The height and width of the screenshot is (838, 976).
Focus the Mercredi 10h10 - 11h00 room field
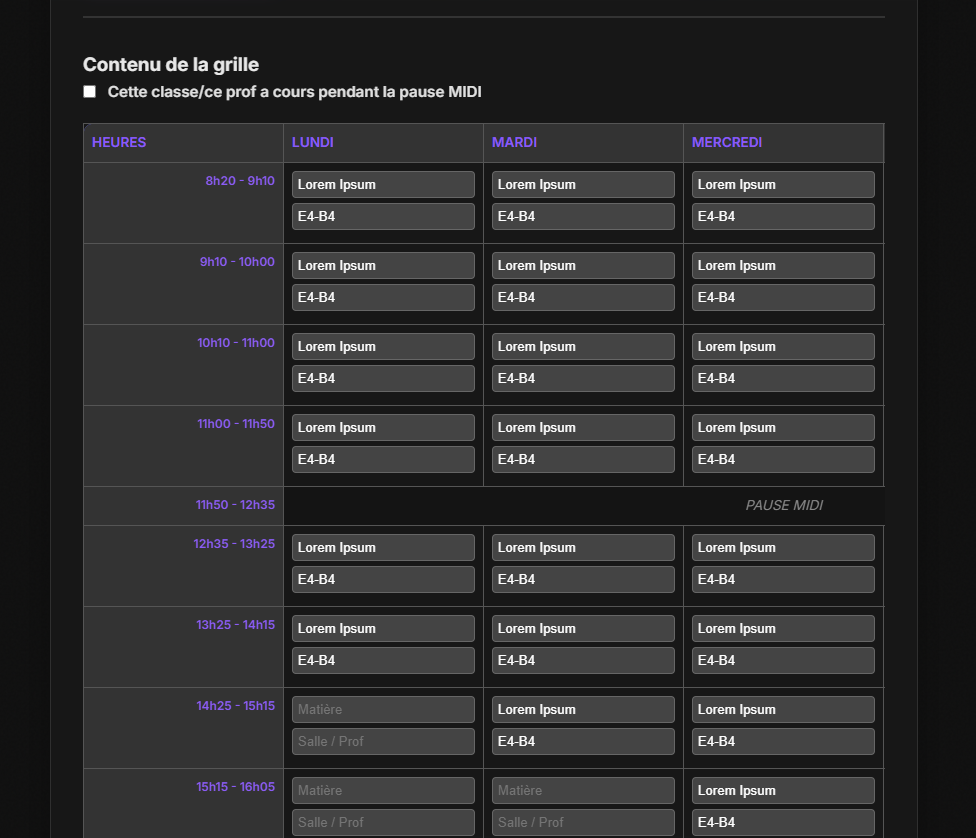click(x=783, y=379)
